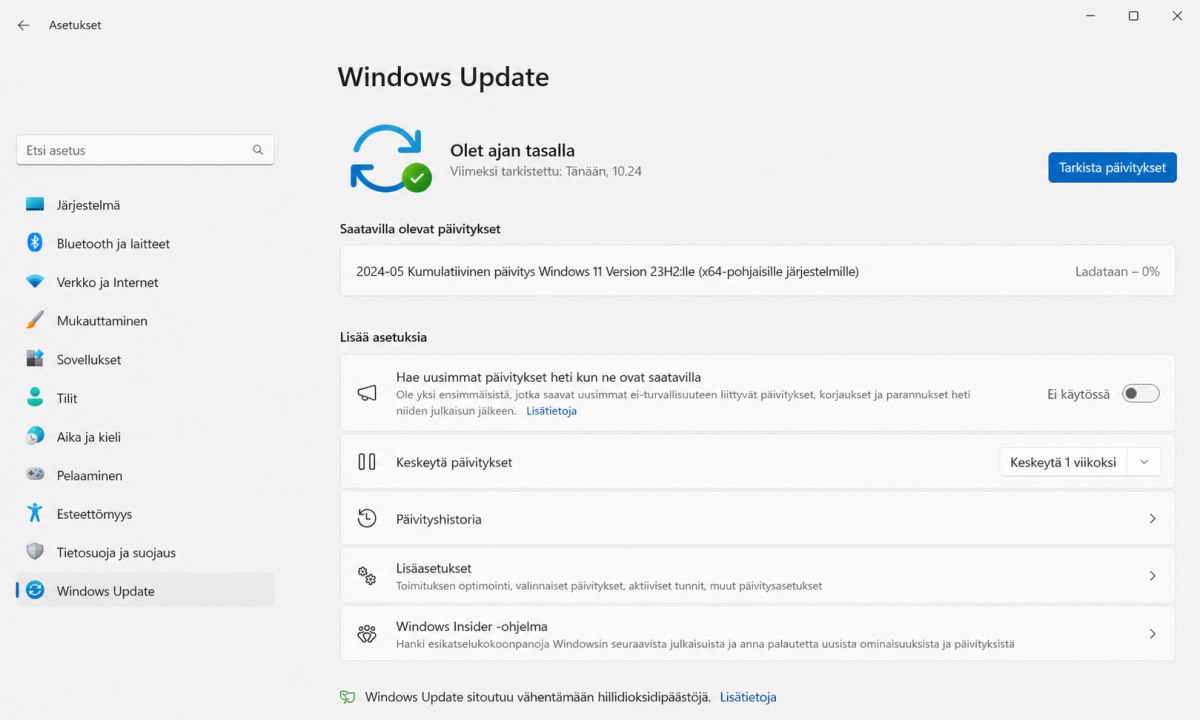The image size is (1200, 720).
Task: Open Esteettömyys category
Action: [145, 514]
